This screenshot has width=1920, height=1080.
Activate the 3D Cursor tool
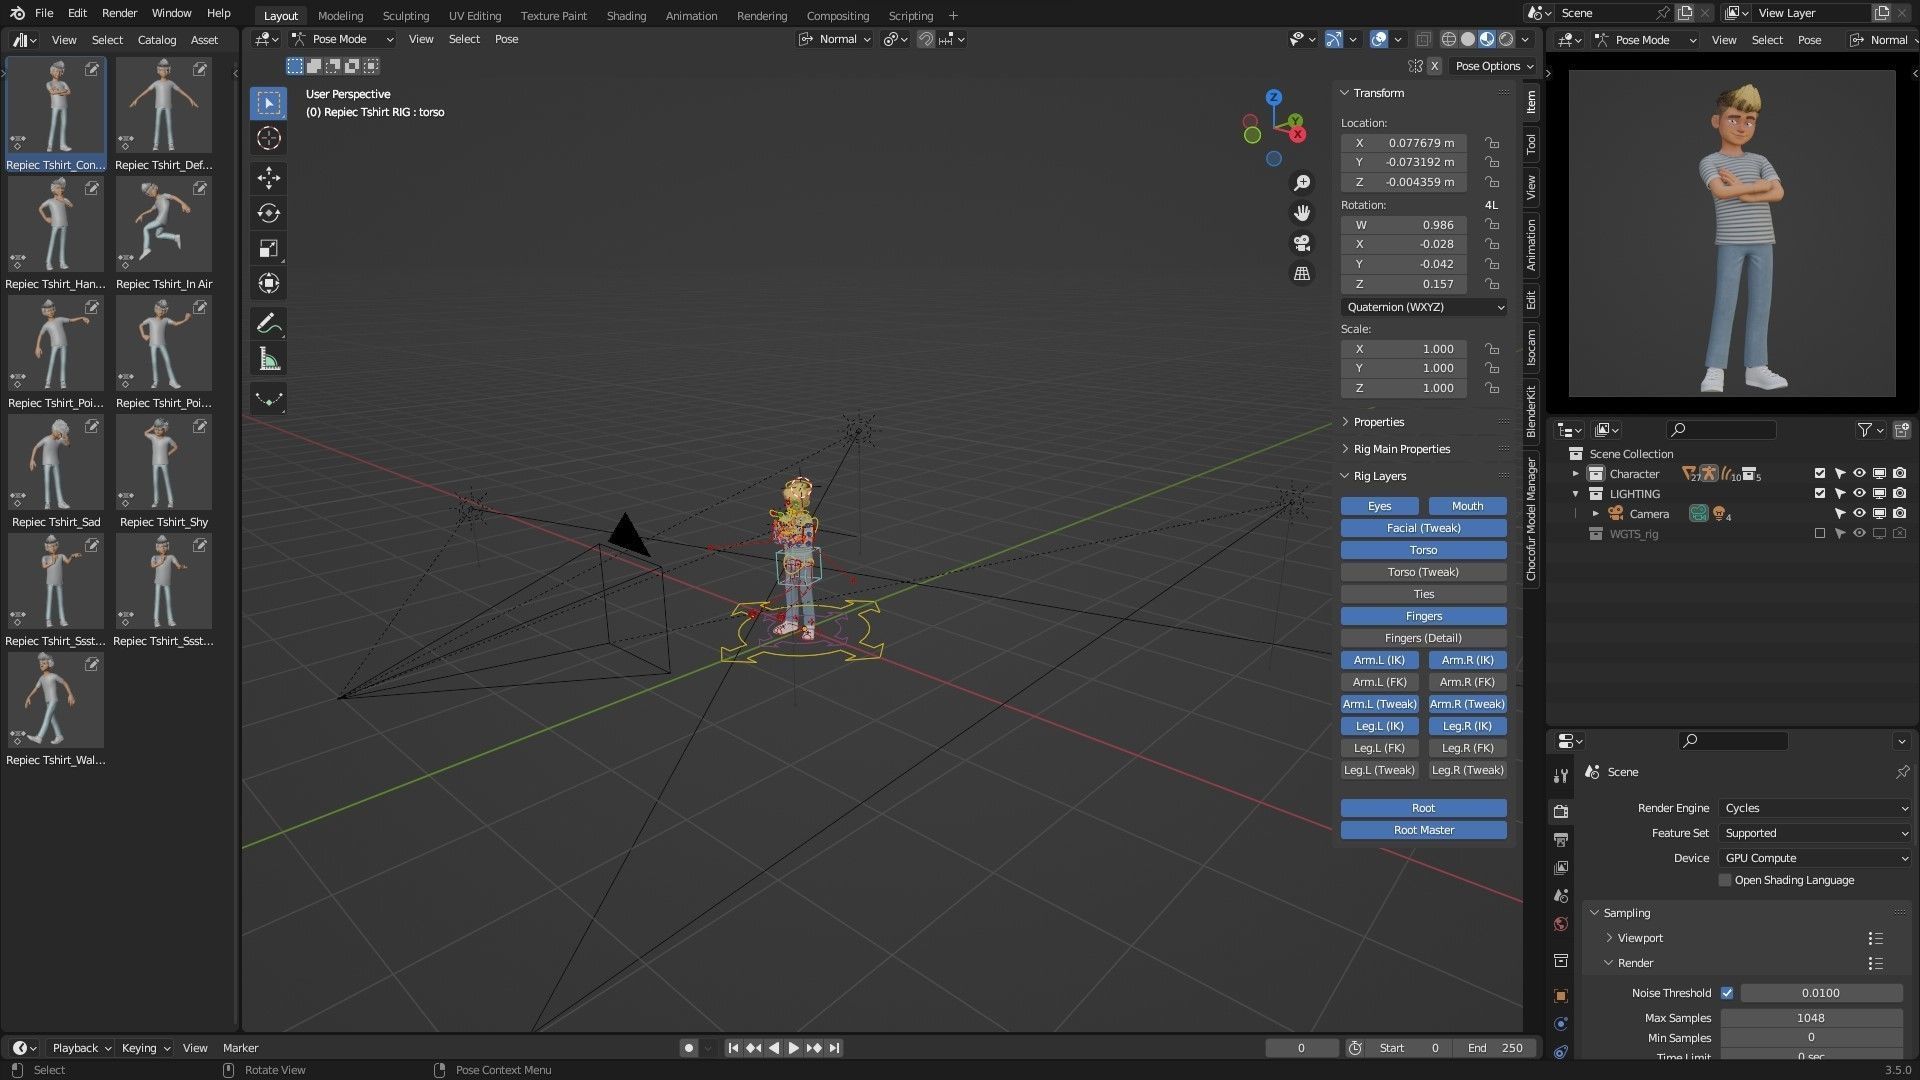click(x=268, y=138)
